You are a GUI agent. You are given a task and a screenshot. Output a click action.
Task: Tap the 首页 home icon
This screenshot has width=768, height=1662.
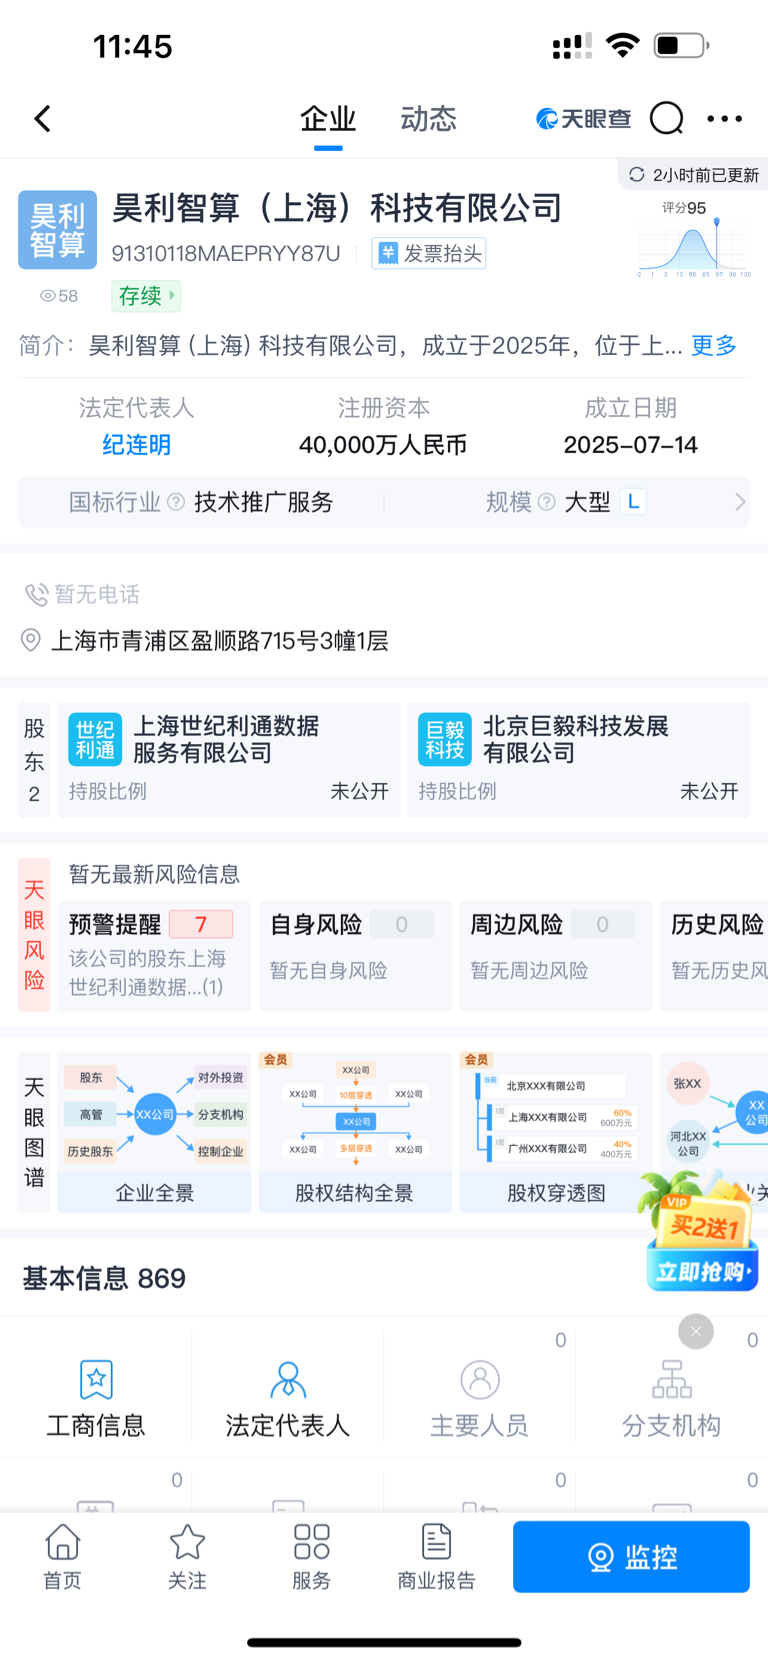pyautogui.click(x=62, y=1542)
